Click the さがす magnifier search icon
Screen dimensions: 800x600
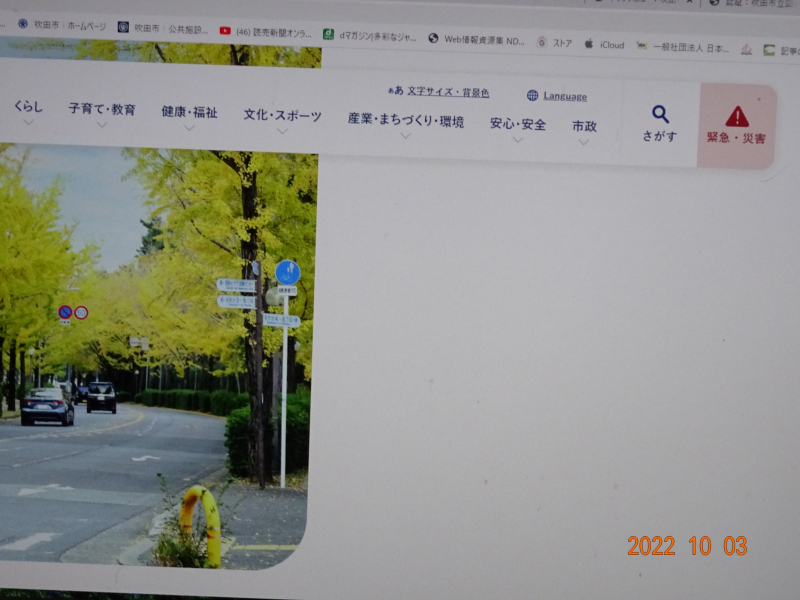pyautogui.click(x=660, y=114)
